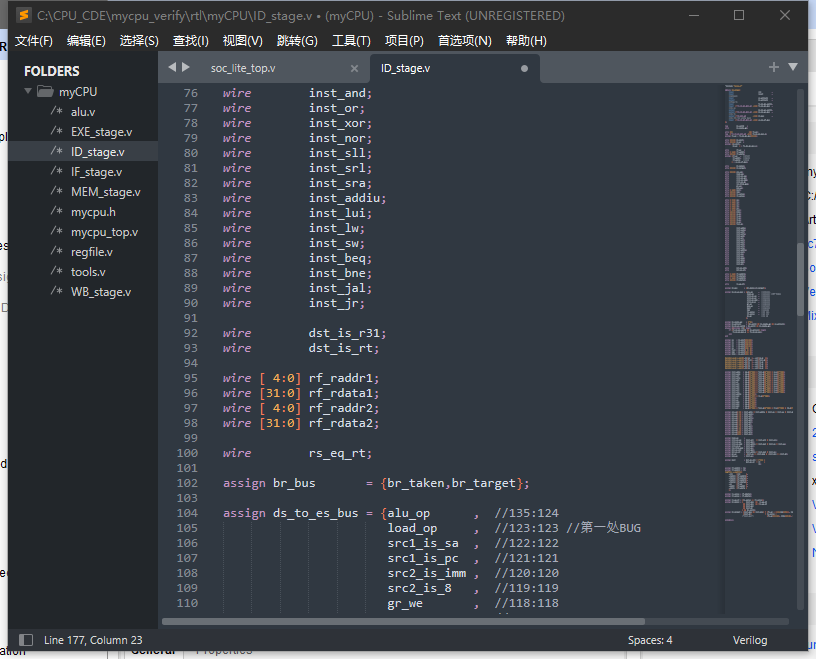816x659 pixels.
Task: Click the file type icon beside regfile.v
Action: (x=57, y=251)
